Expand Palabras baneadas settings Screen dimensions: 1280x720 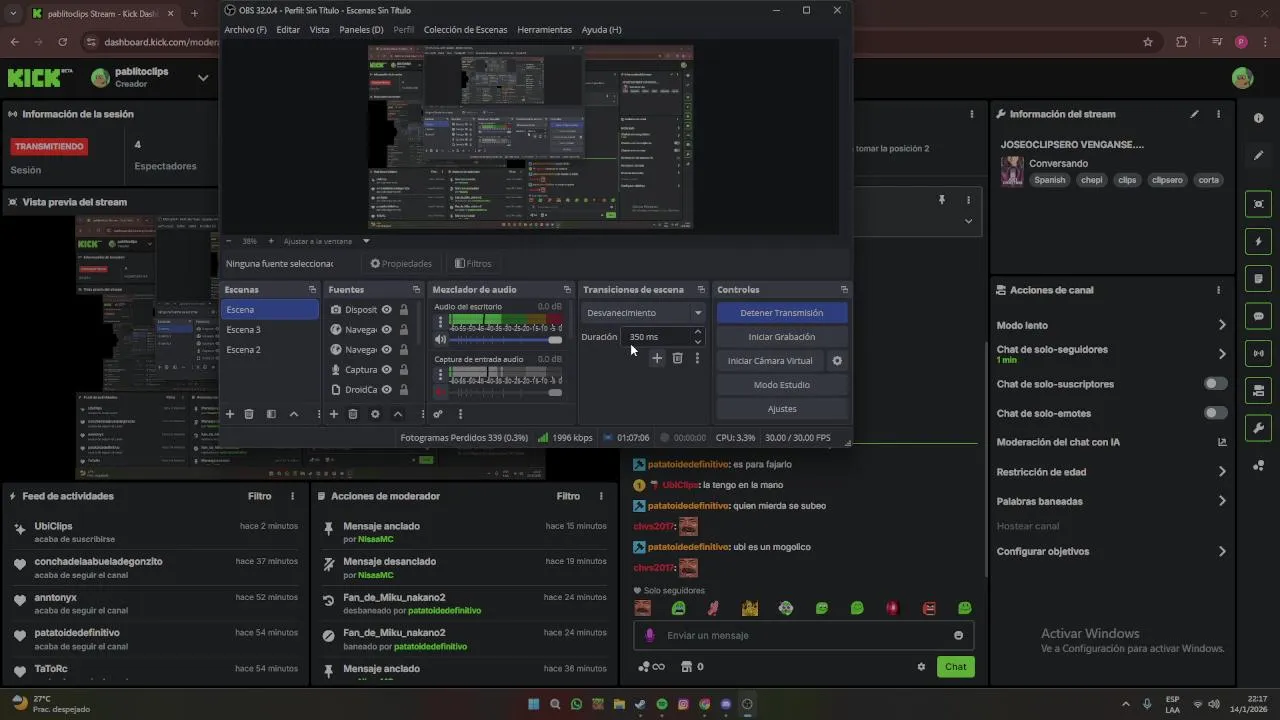(1222, 501)
